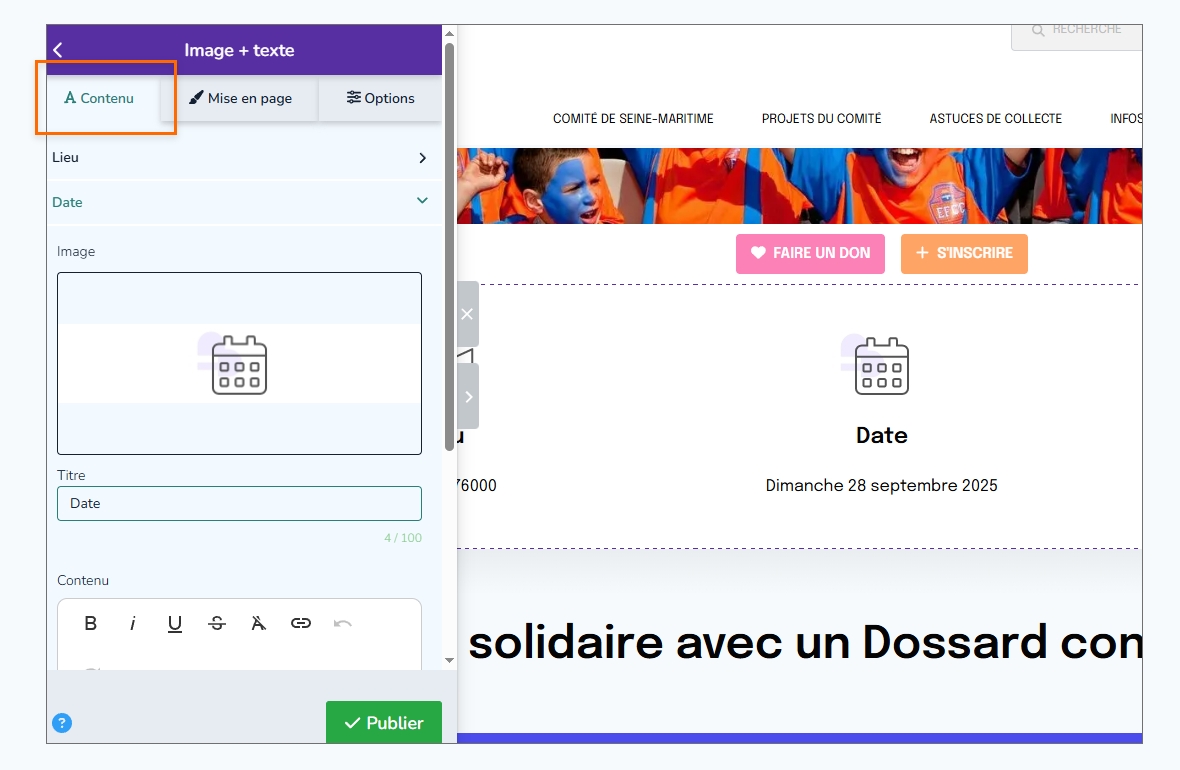Viewport: 1180px width, 770px height.
Task: Collapse the editor with the arrow handle
Action: click(468, 397)
